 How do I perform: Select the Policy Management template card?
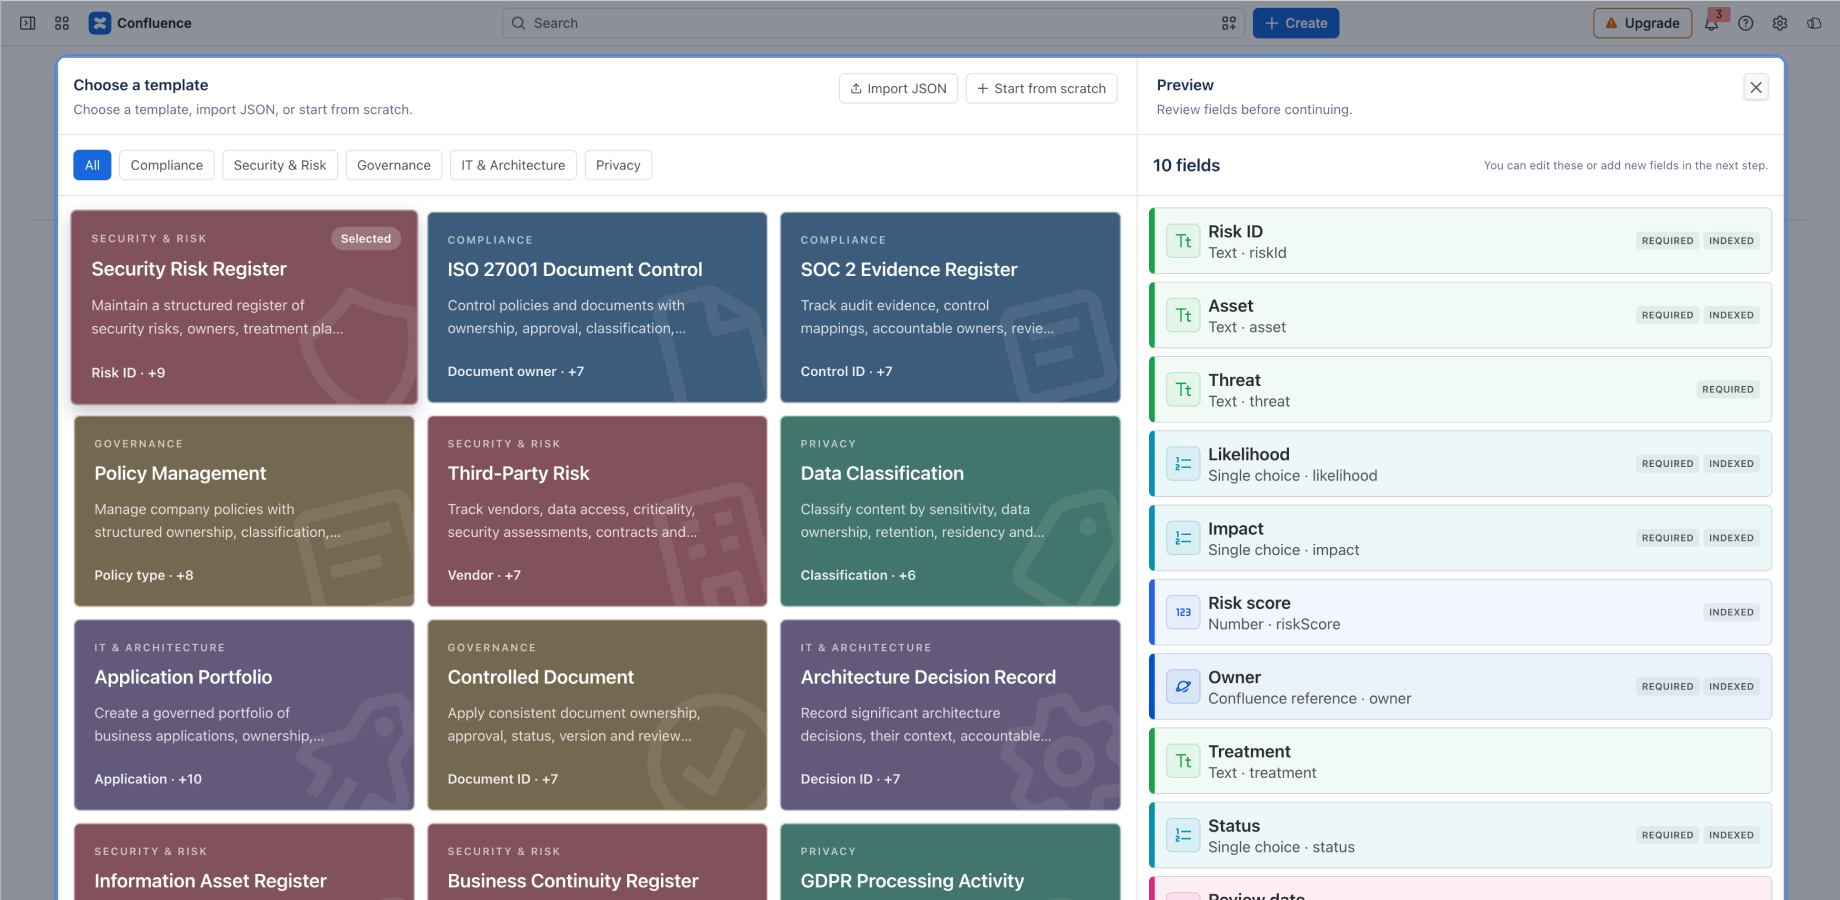coord(244,511)
